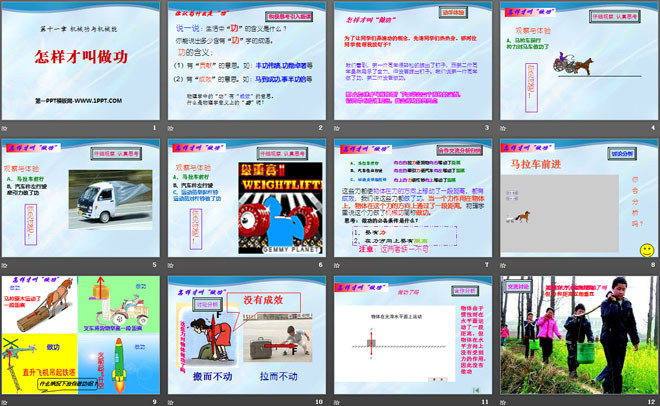The width and height of the screenshot is (660, 406).
Task: Click the animation star icon under slide 2
Action: click(x=170, y=128)
